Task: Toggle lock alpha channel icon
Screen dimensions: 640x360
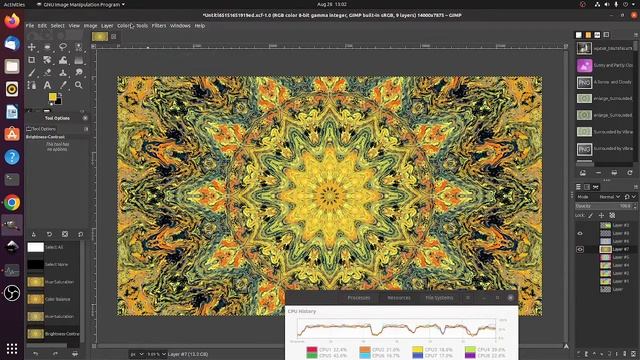Action: point(612,215)
